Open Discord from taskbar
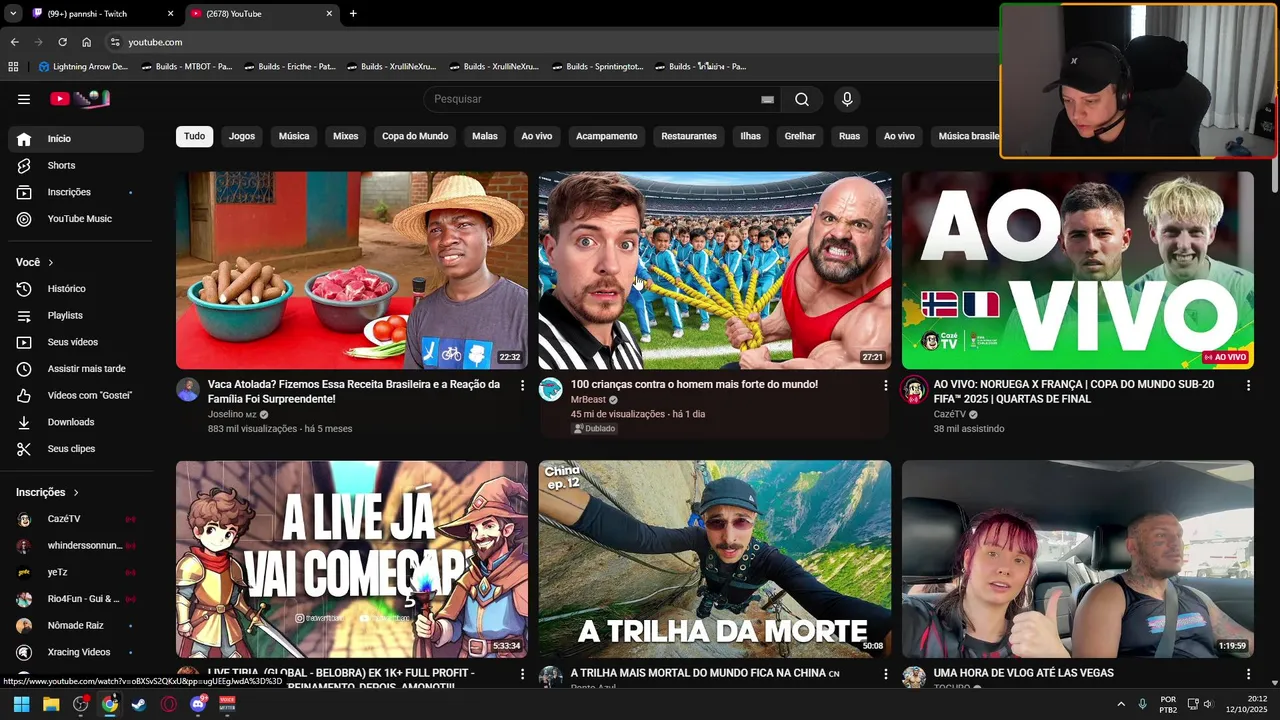The image size is (1280, 720). (x=198, y=704)
